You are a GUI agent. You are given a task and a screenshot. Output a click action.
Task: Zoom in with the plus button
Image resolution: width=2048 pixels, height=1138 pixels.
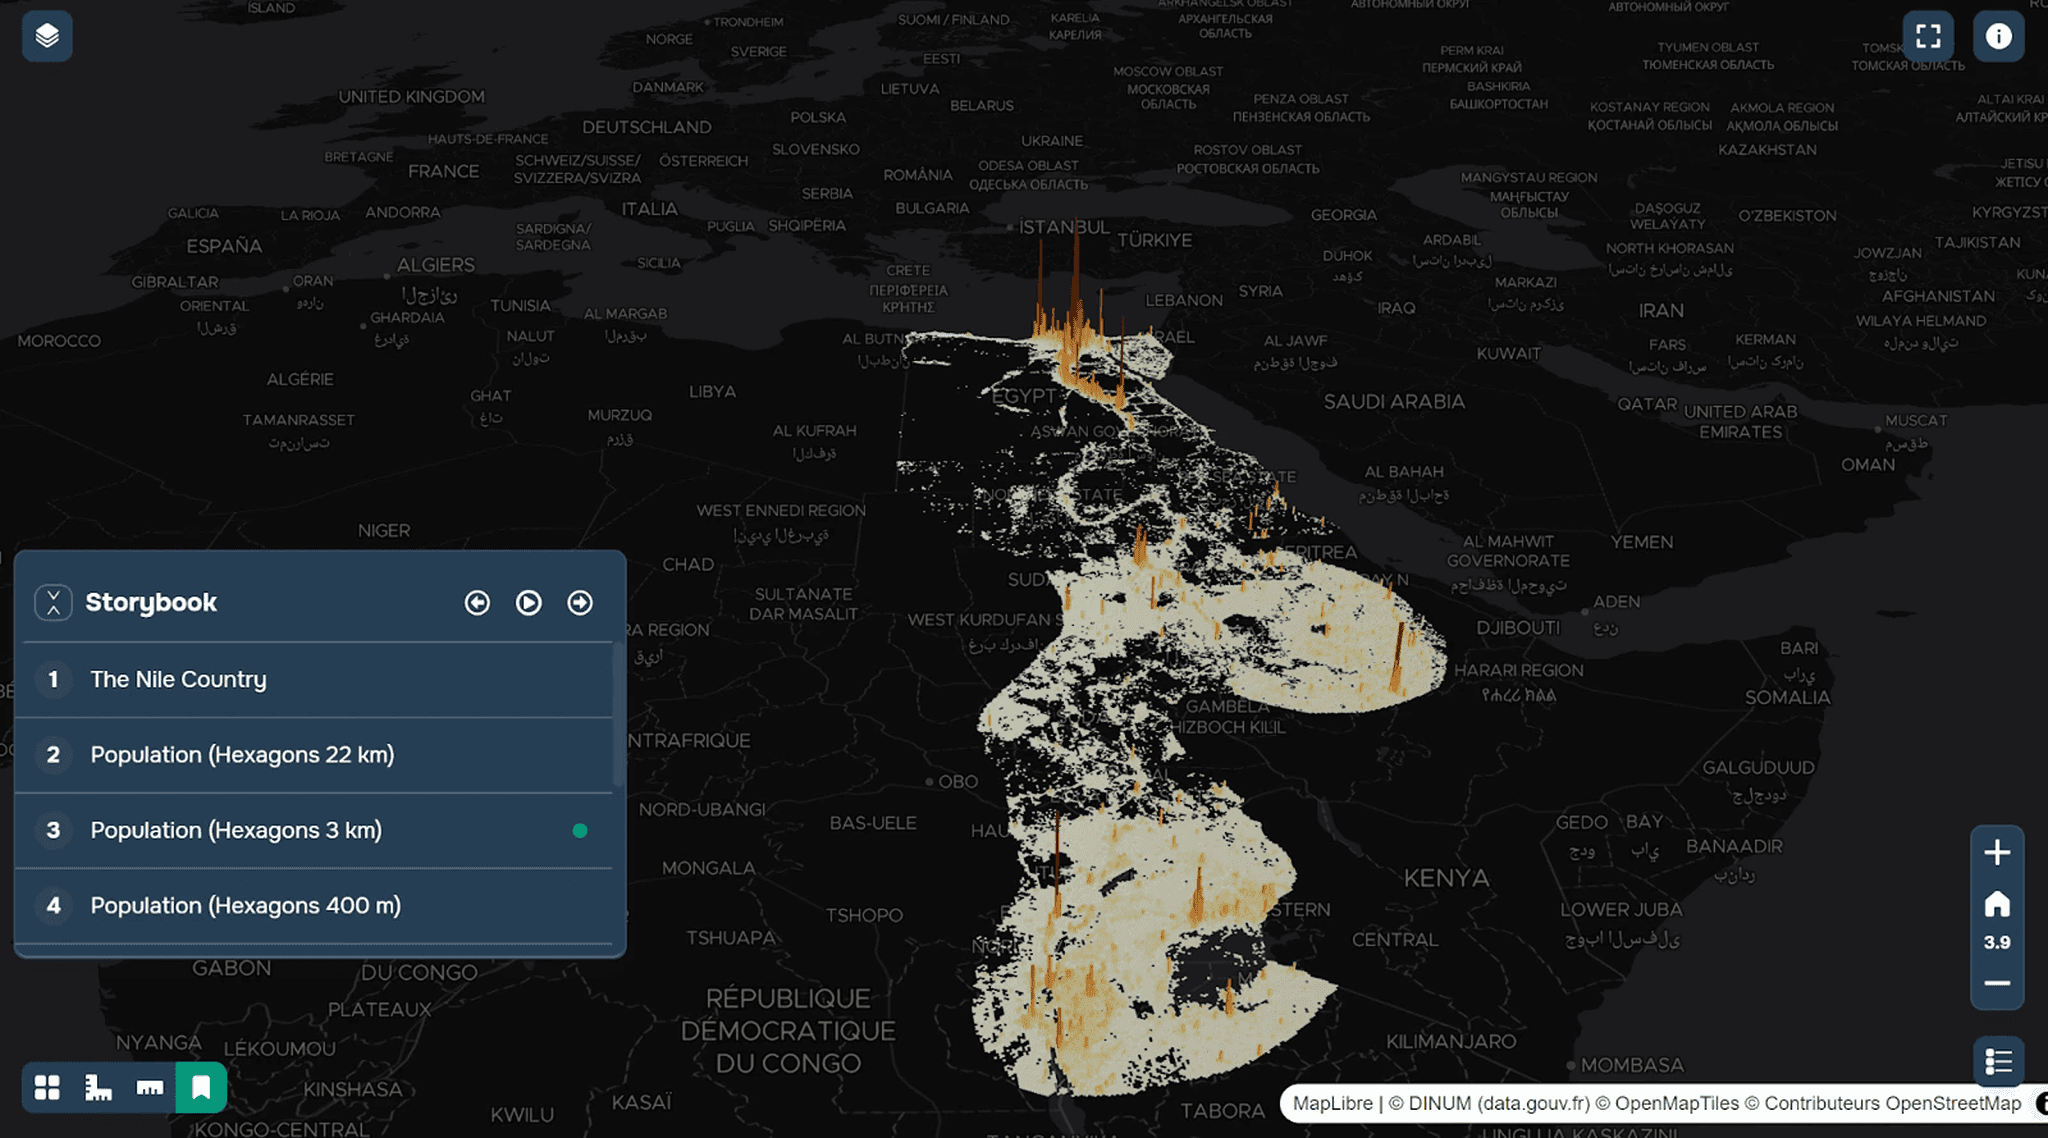coord(1997,852)
